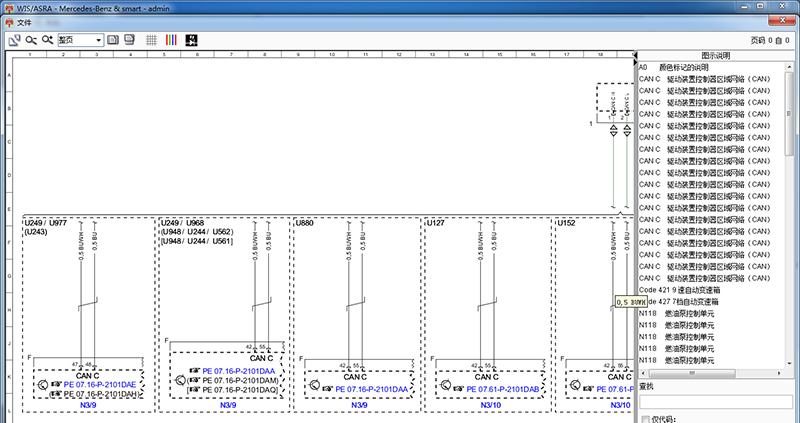The height and width of the screenshot is (423, 800).
Task: Click hand pointer icon beside PE 07.61-P-2101DAB
Action: 459,389
